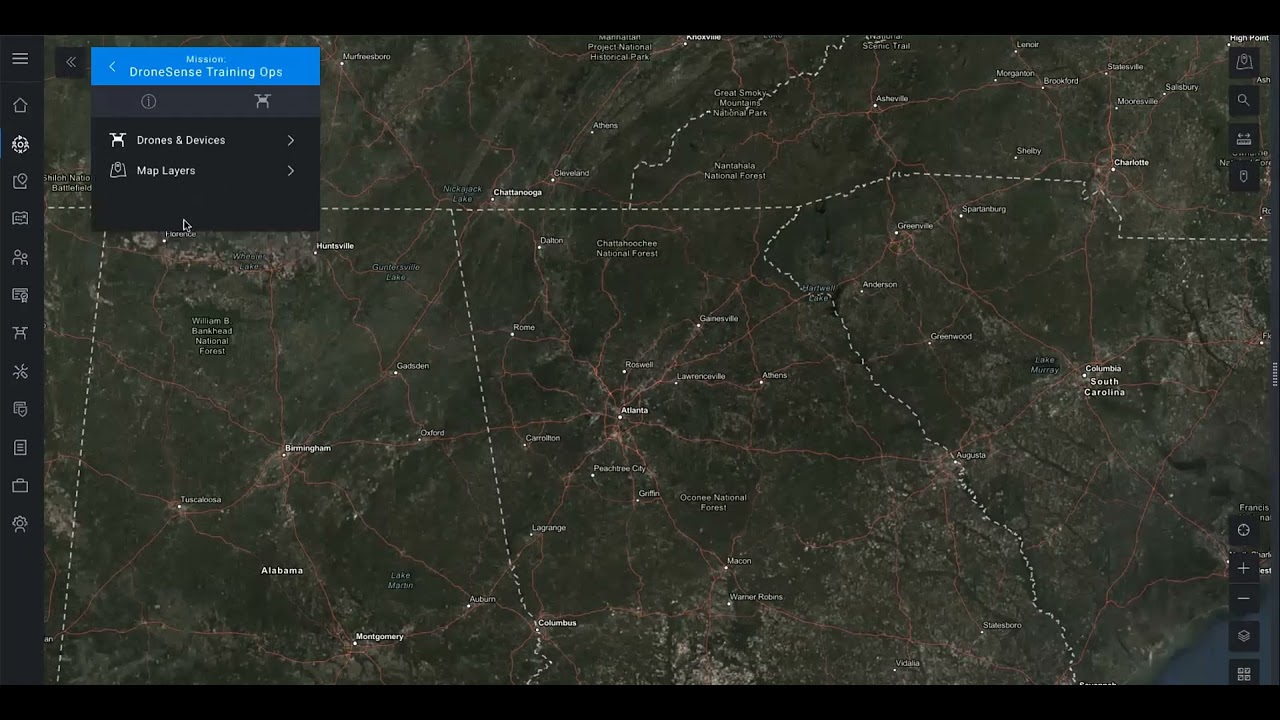The image size is (1280, 720).
Task: Open the settings gear sidebar icon
Action: 20,524
